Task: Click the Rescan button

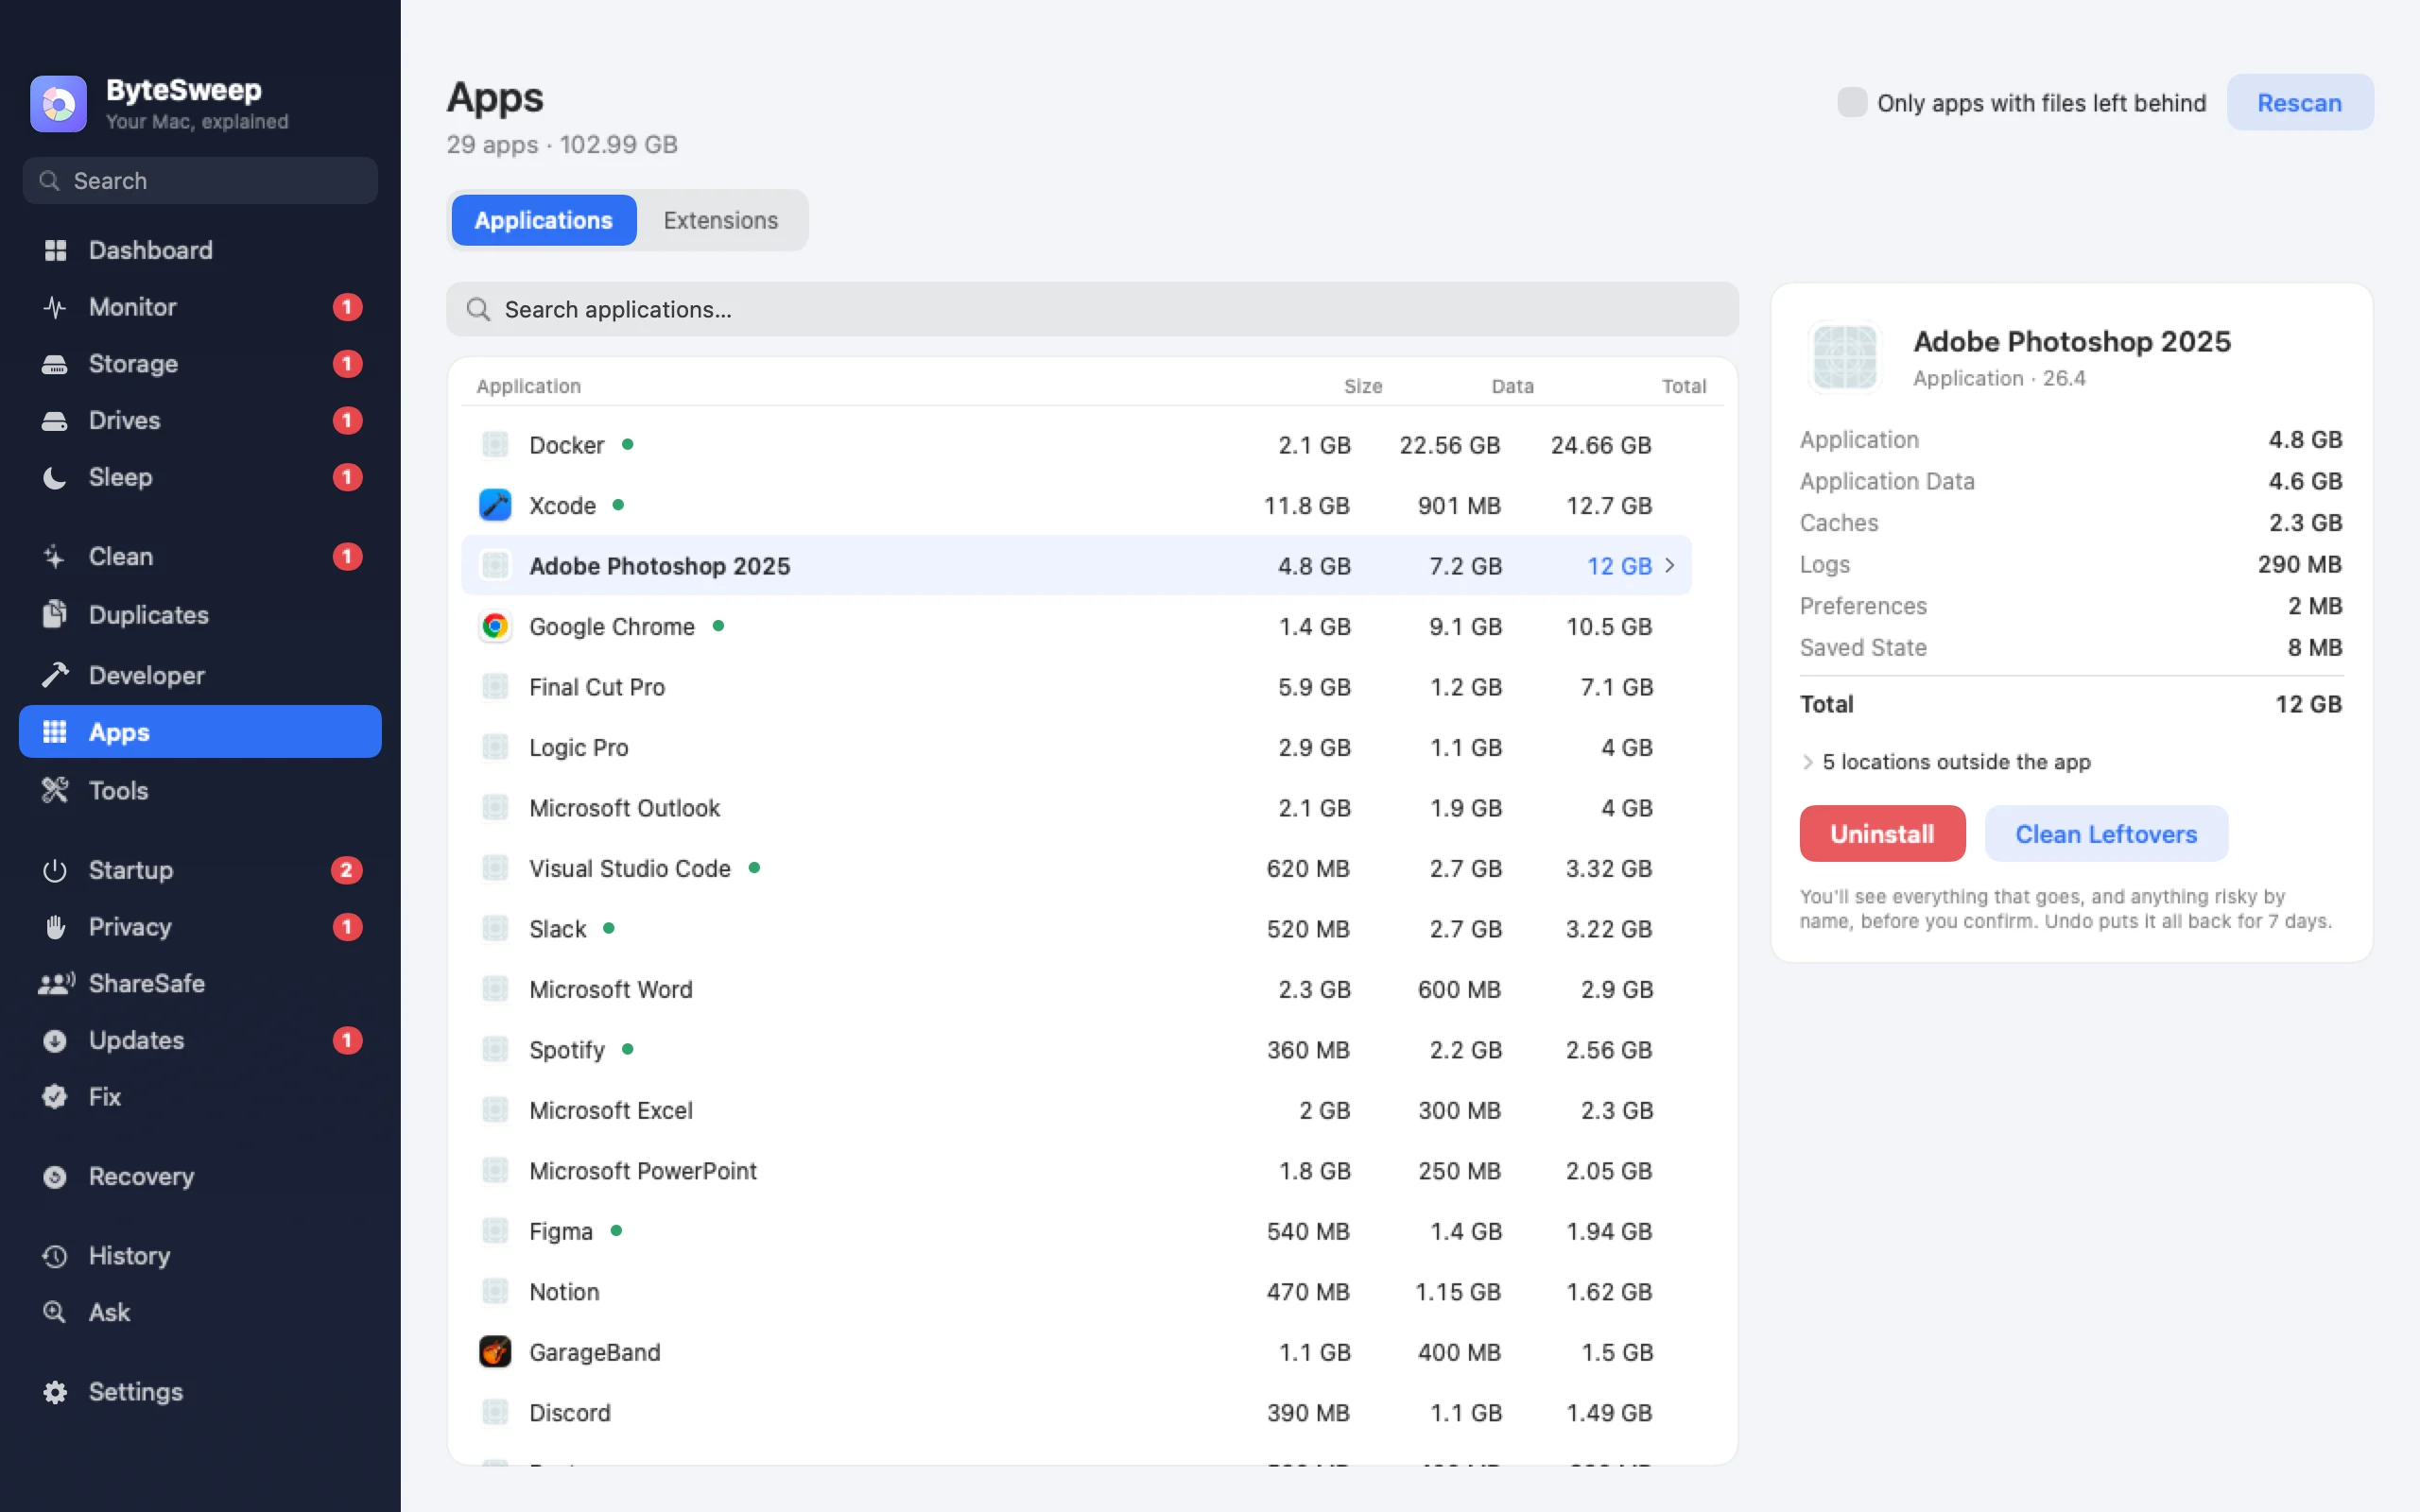Action: coord(2299,102)
